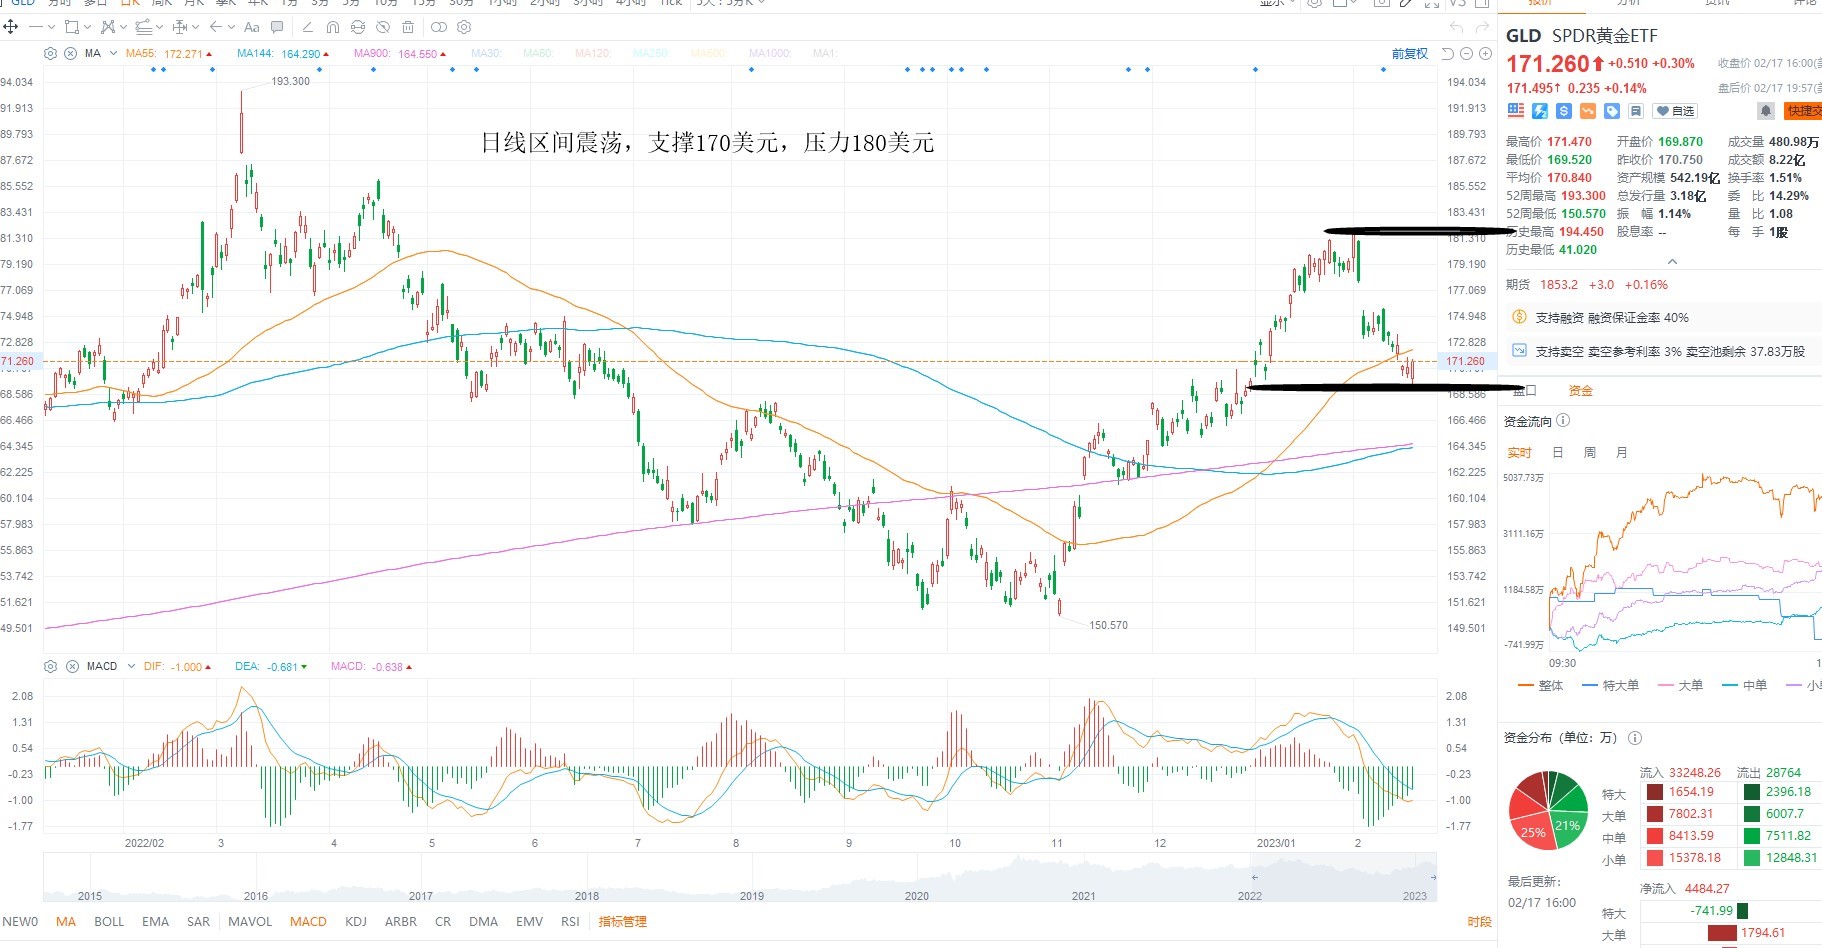
Task: Zoom out chart with minus icon
Action: click(1466, 53)
